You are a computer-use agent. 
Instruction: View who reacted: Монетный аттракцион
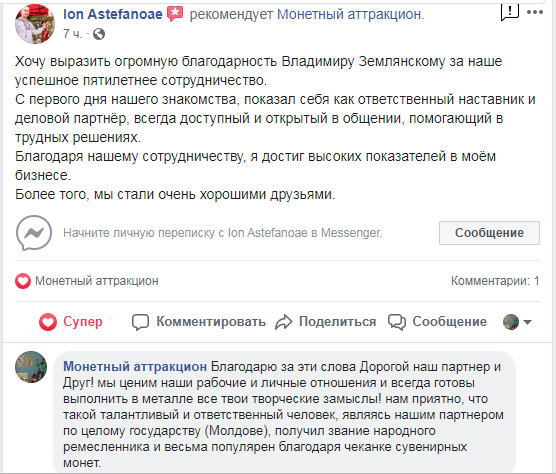point(96,281)
